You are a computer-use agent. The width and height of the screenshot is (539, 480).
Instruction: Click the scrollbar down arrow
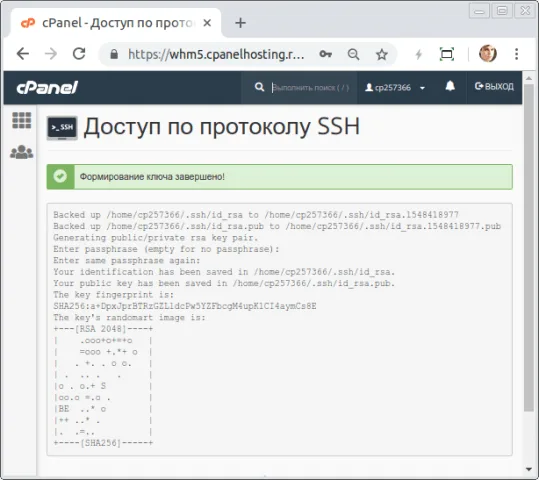coord(529,469)
